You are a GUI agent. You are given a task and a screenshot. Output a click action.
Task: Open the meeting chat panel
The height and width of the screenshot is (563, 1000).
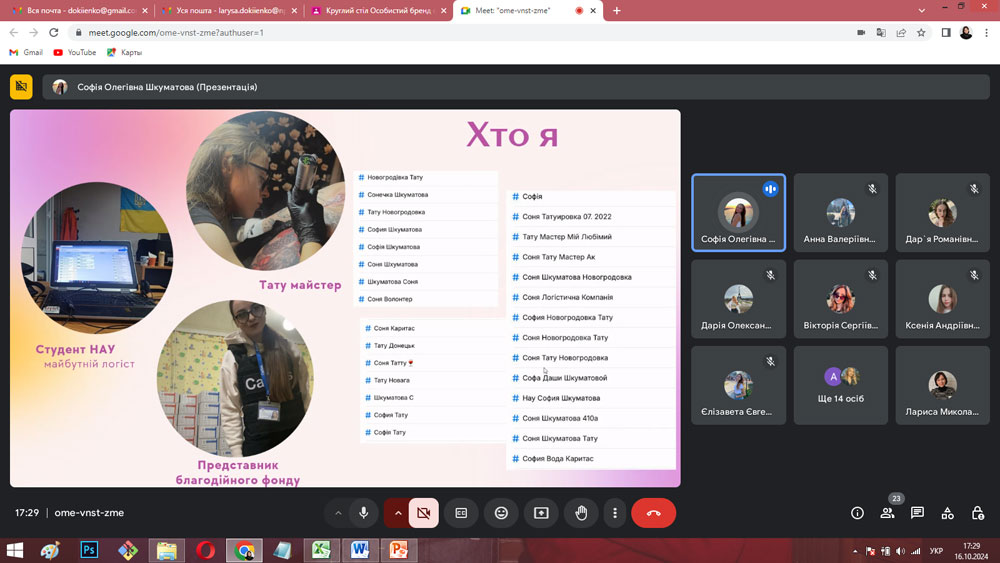pos(917,513)
